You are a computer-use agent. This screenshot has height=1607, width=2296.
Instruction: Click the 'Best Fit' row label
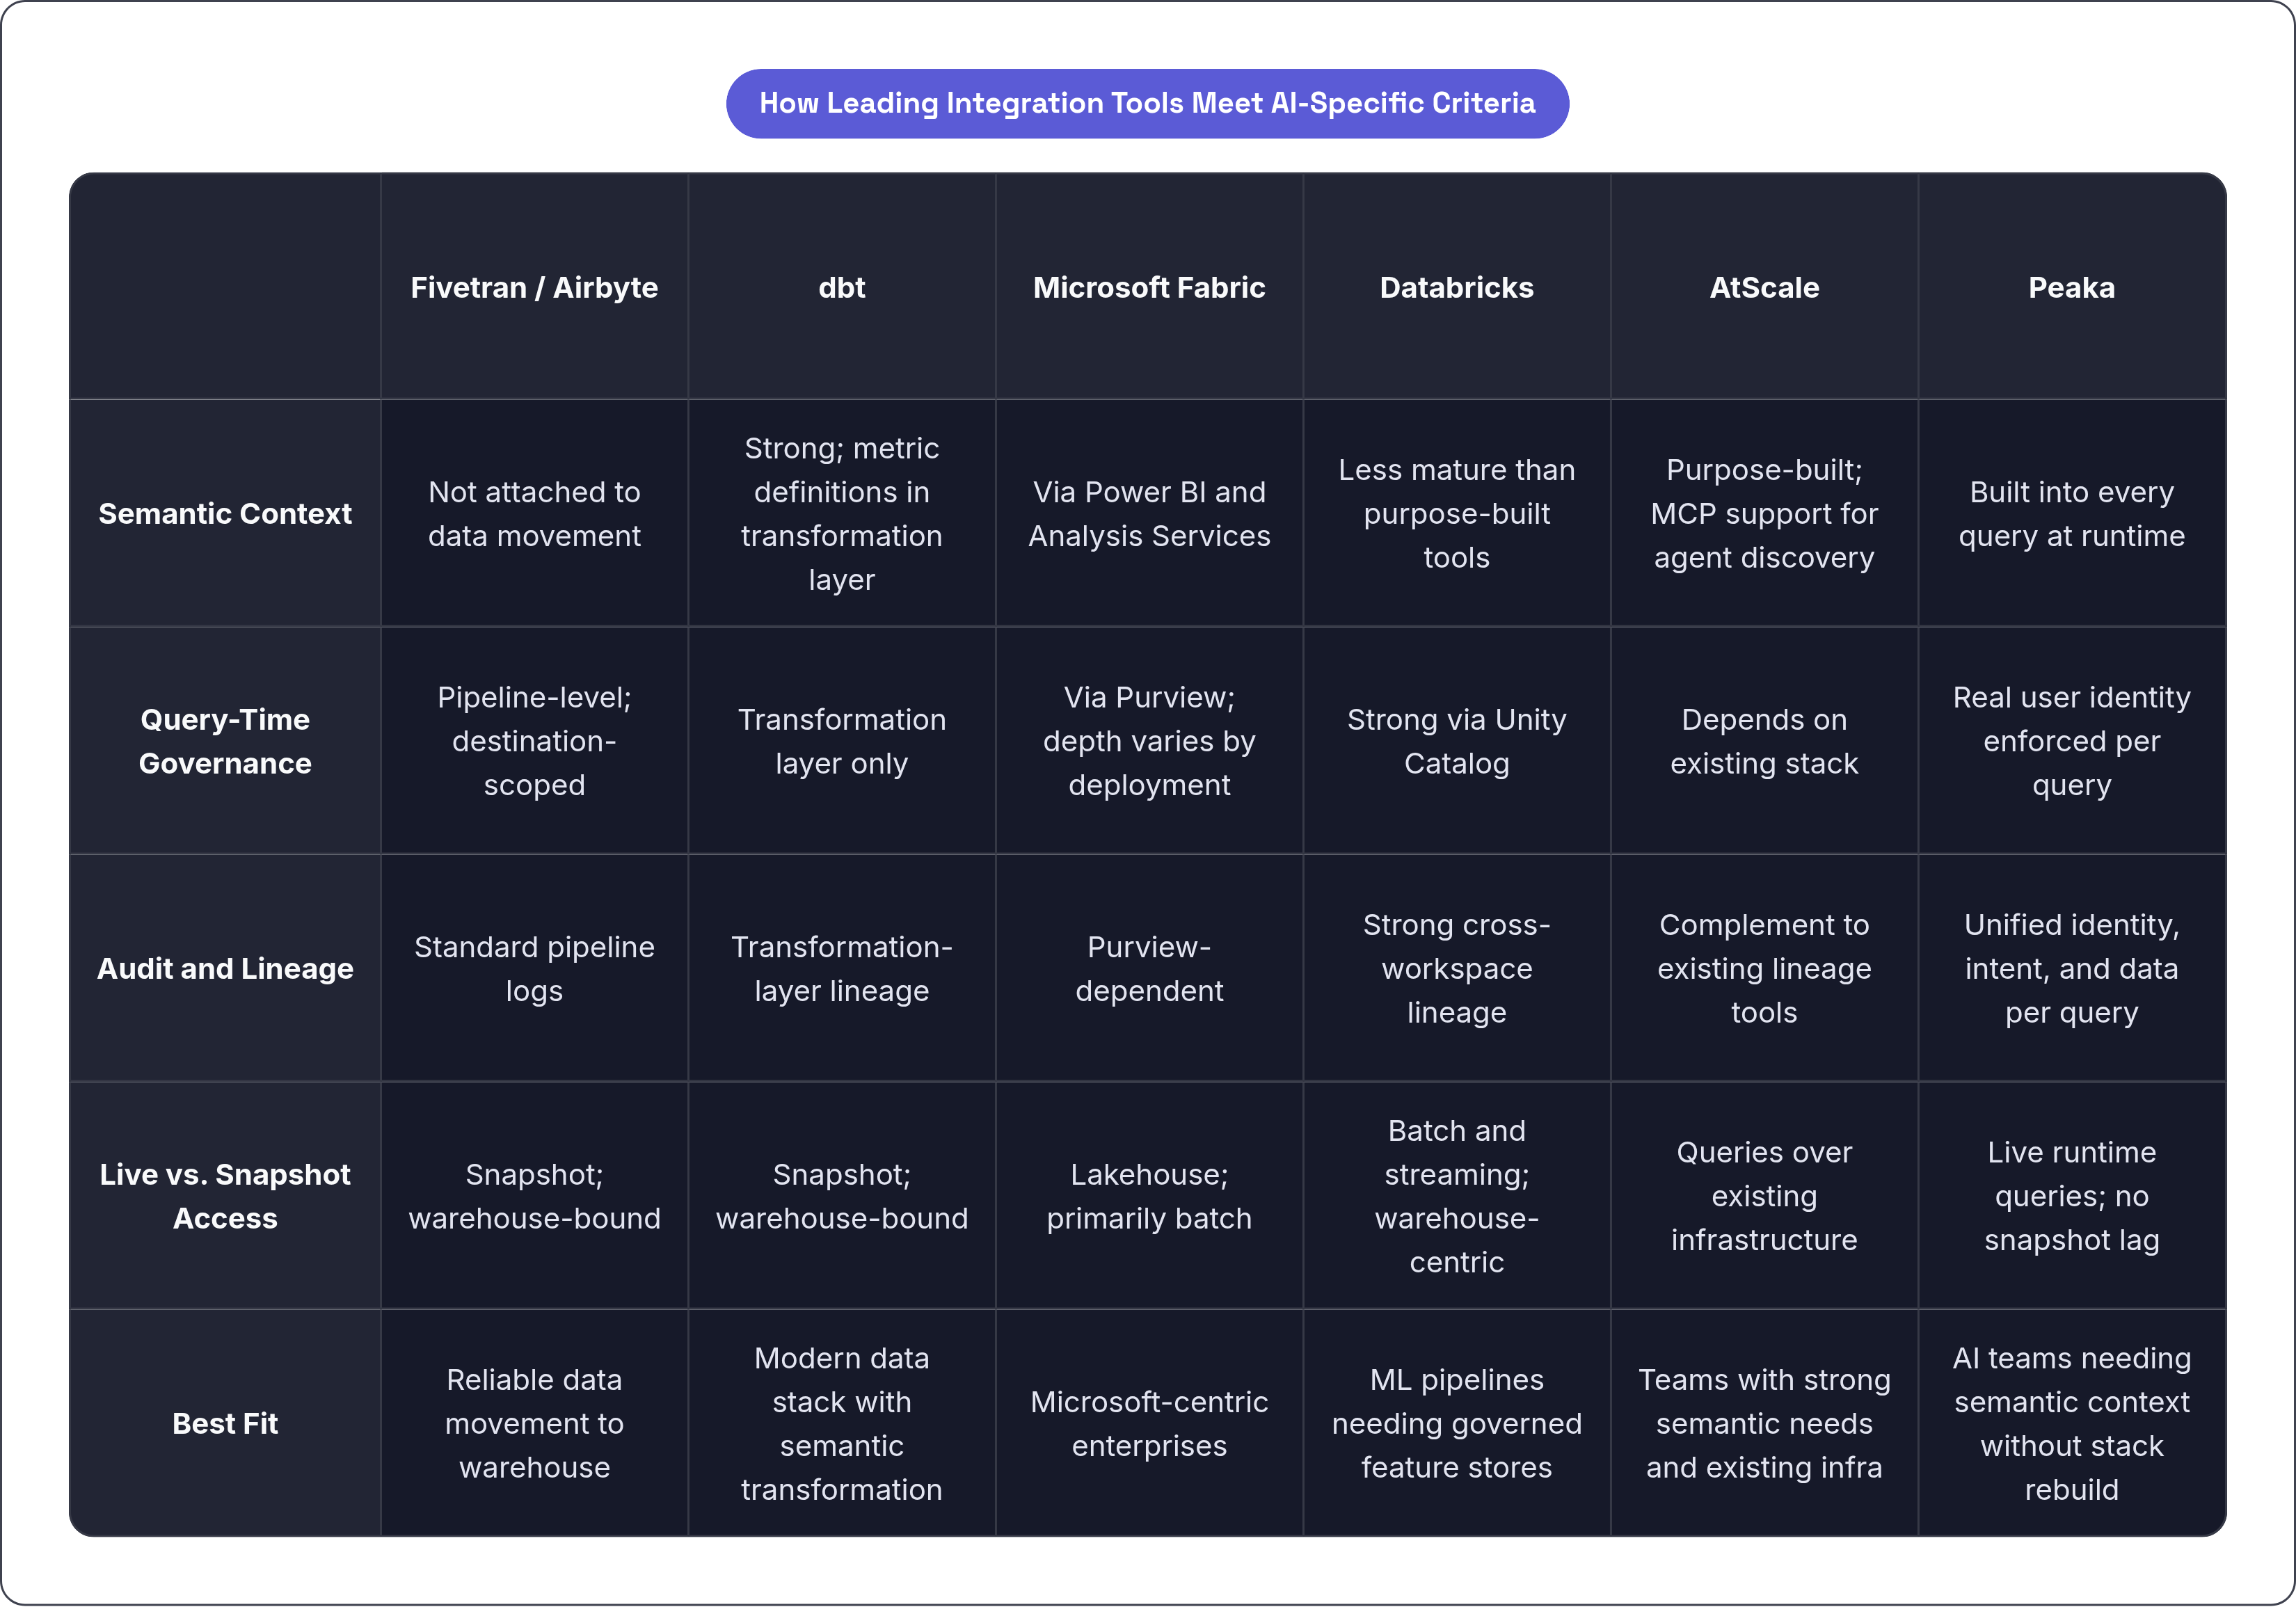[x=225, y=1423]
